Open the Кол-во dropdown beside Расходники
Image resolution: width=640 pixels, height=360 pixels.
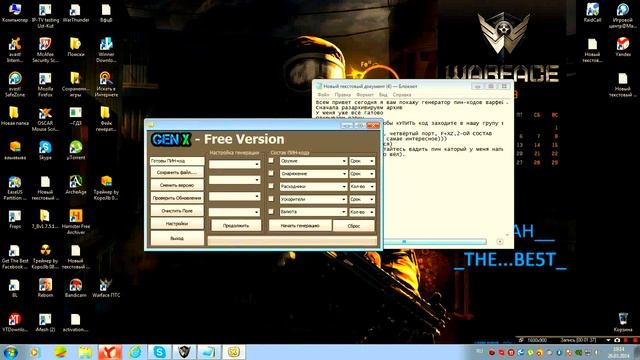tap(362, 187)
